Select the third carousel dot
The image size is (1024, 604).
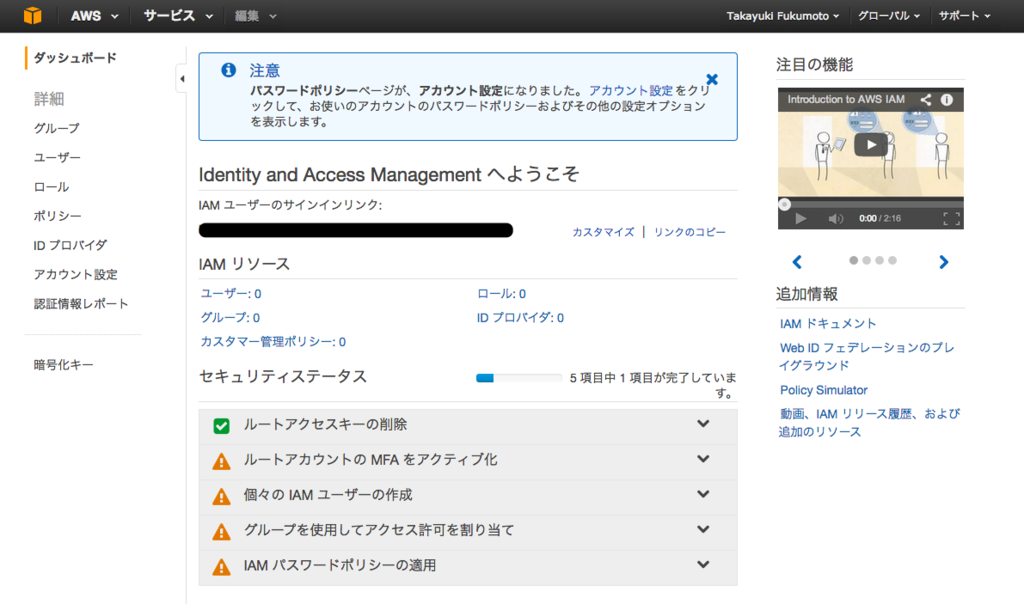[880, 260]
